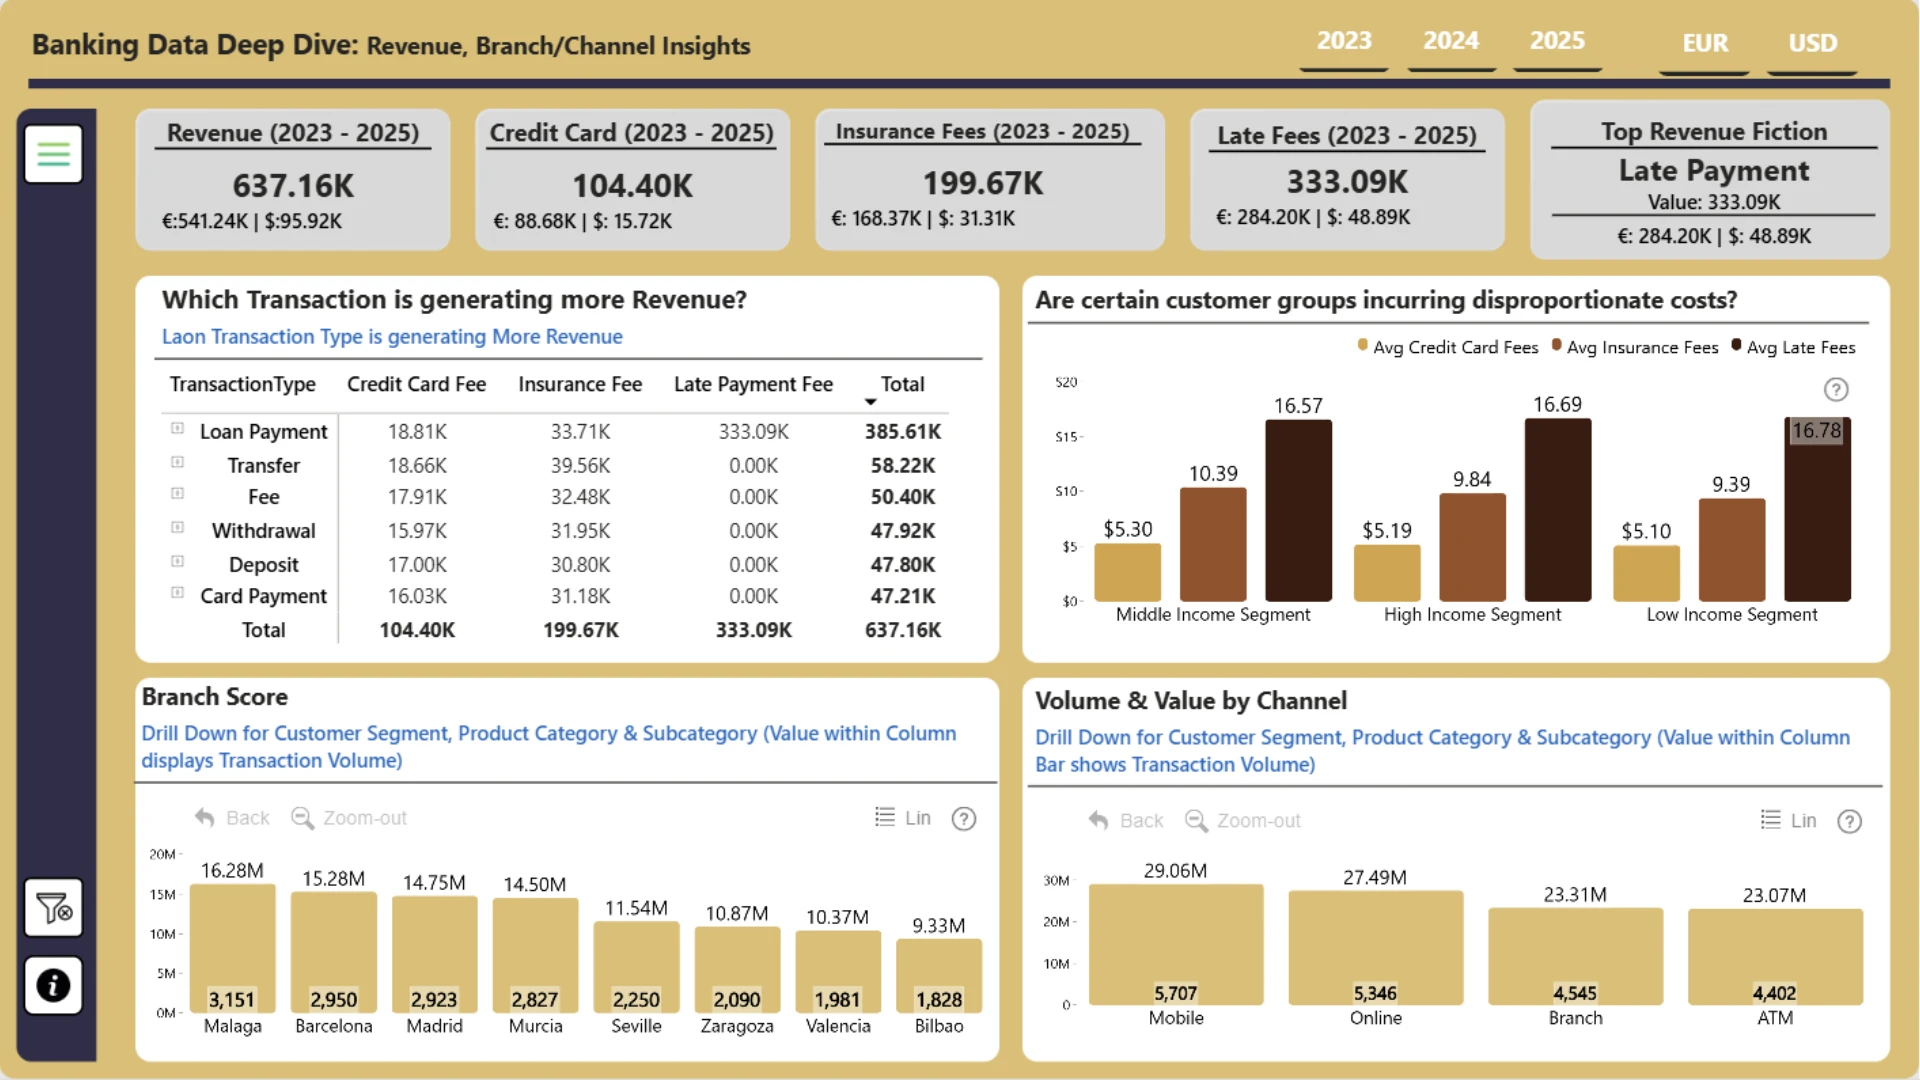Sort by Total column arrow
Viewport: 1920px width, 1080px height.
[870, 402]
